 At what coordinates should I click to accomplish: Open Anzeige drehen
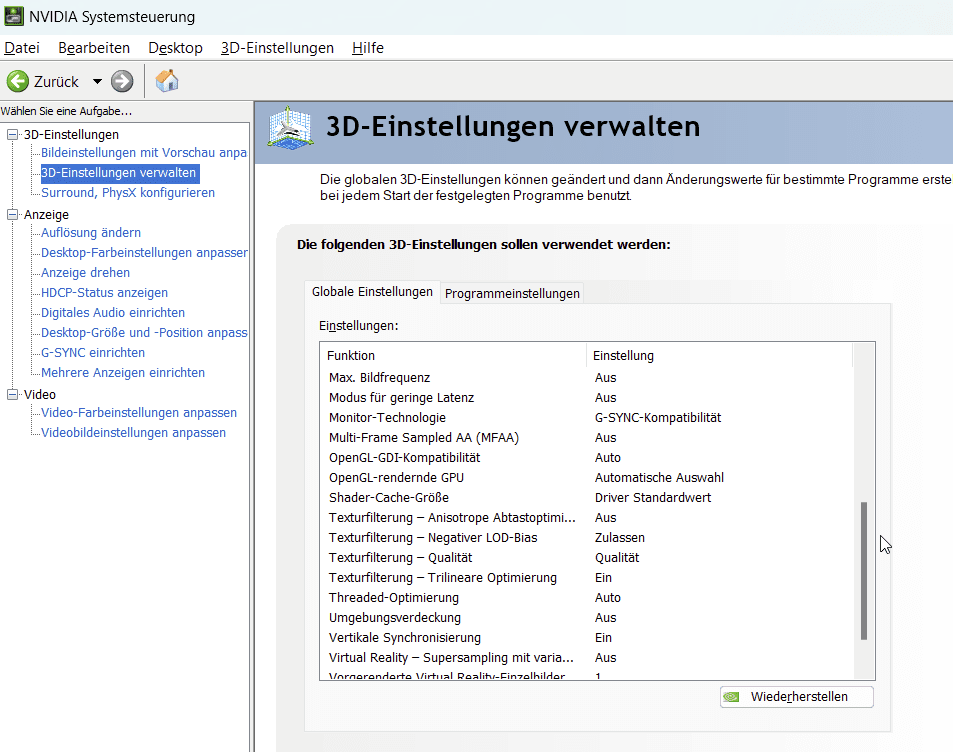tap(85, 273)
